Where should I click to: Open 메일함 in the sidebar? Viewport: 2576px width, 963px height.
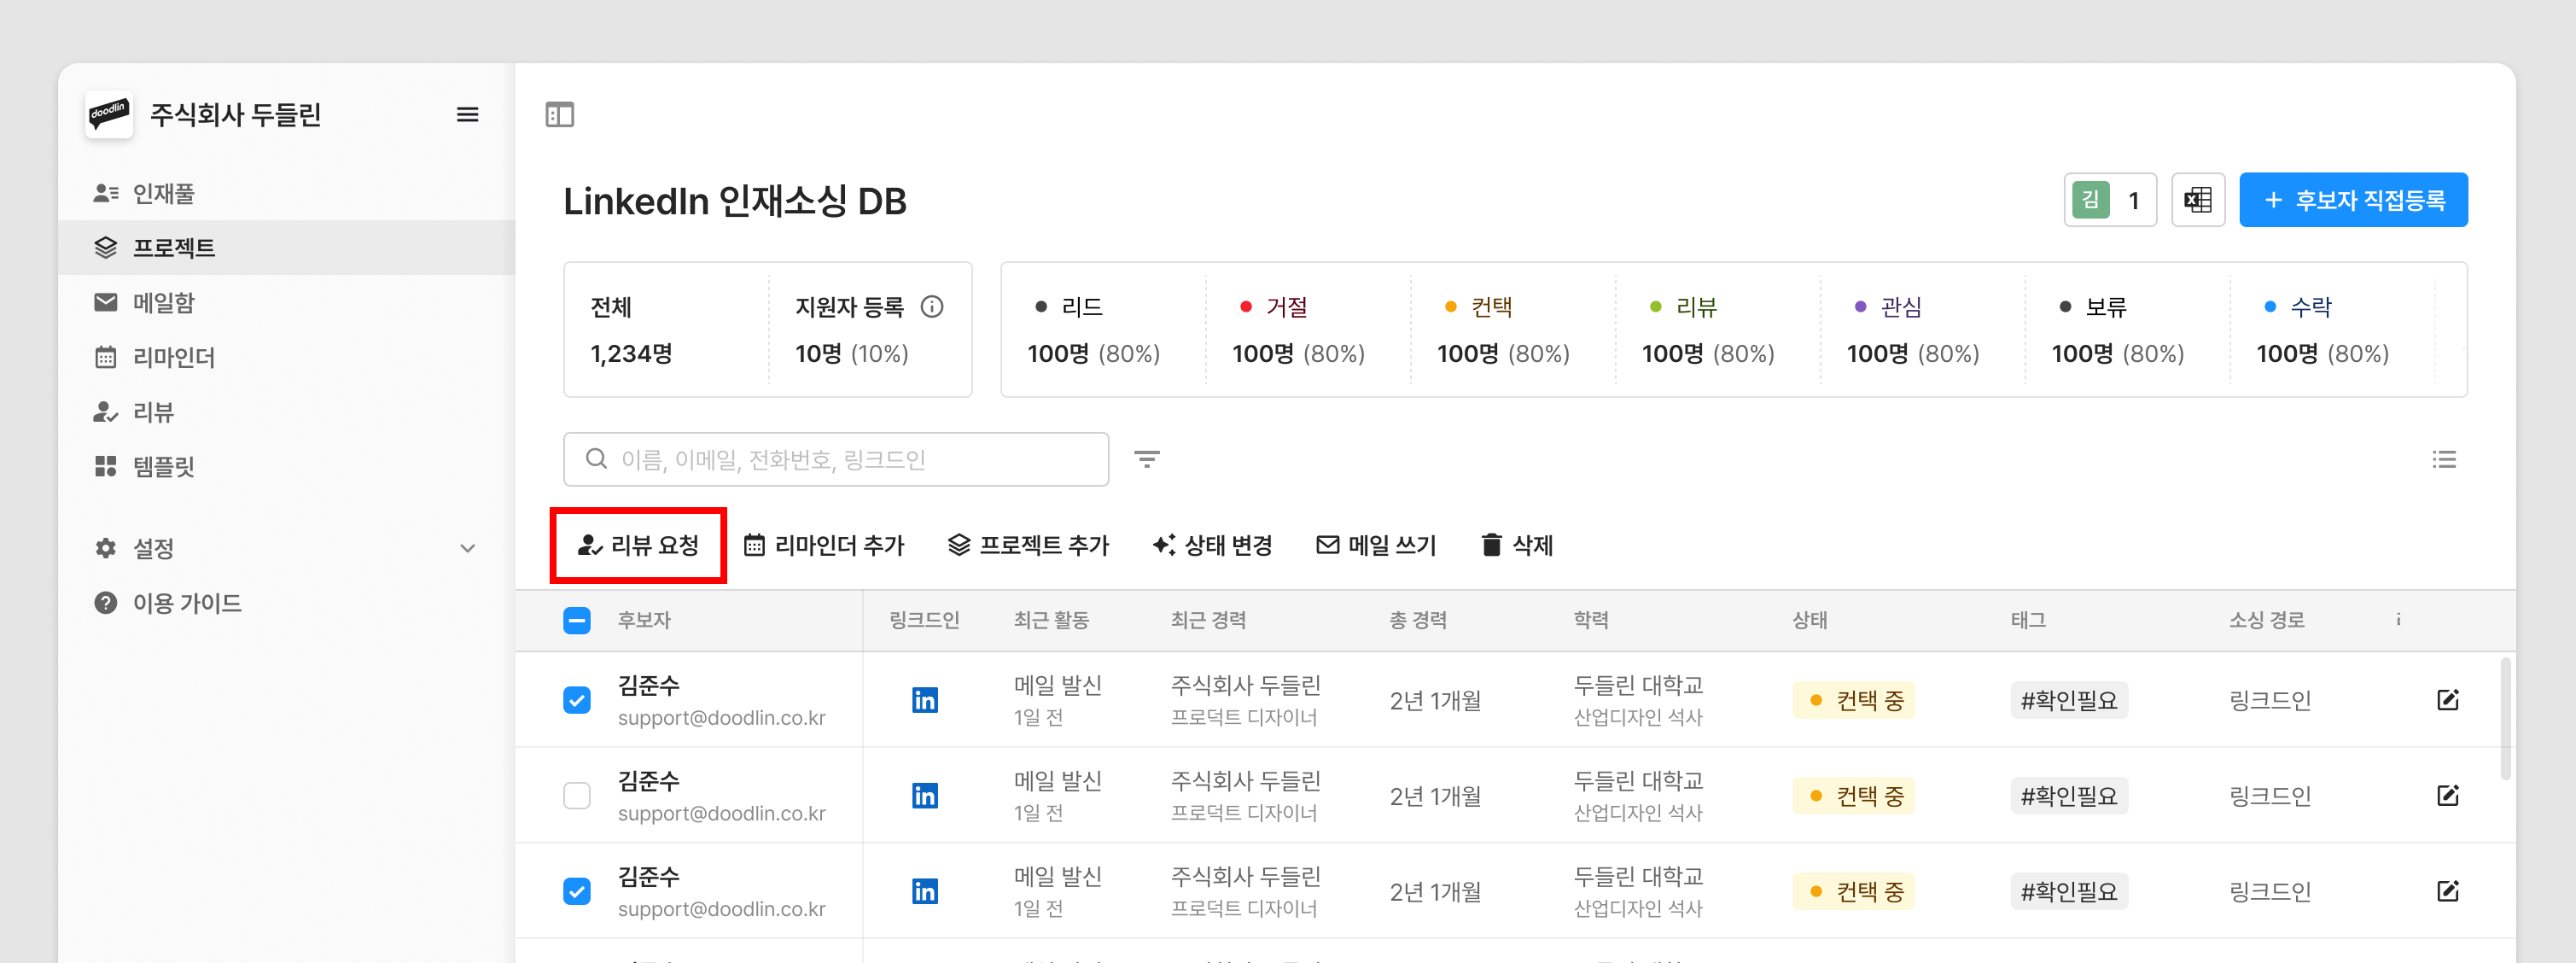click(163, 303)
